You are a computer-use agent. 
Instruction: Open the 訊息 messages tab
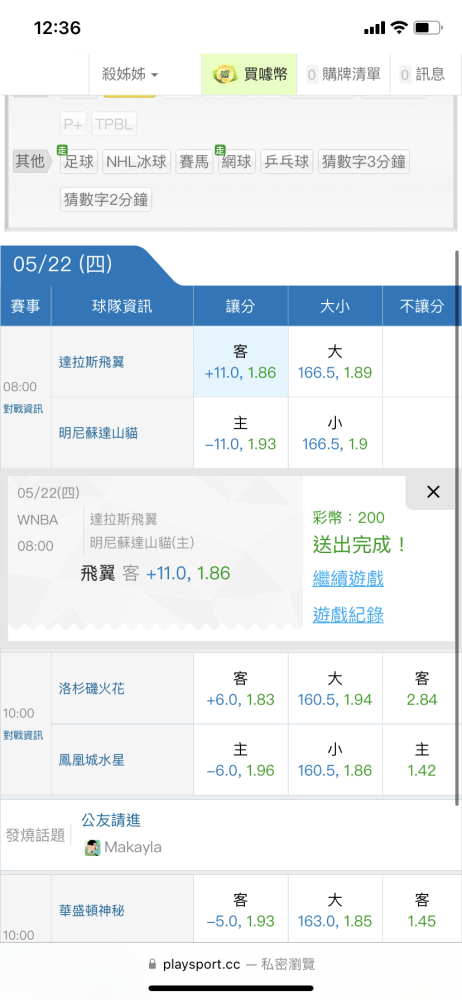tap(422, 74)
